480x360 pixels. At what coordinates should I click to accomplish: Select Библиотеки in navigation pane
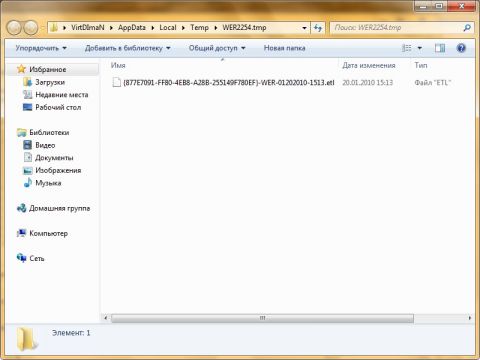[x=49, y=133]
